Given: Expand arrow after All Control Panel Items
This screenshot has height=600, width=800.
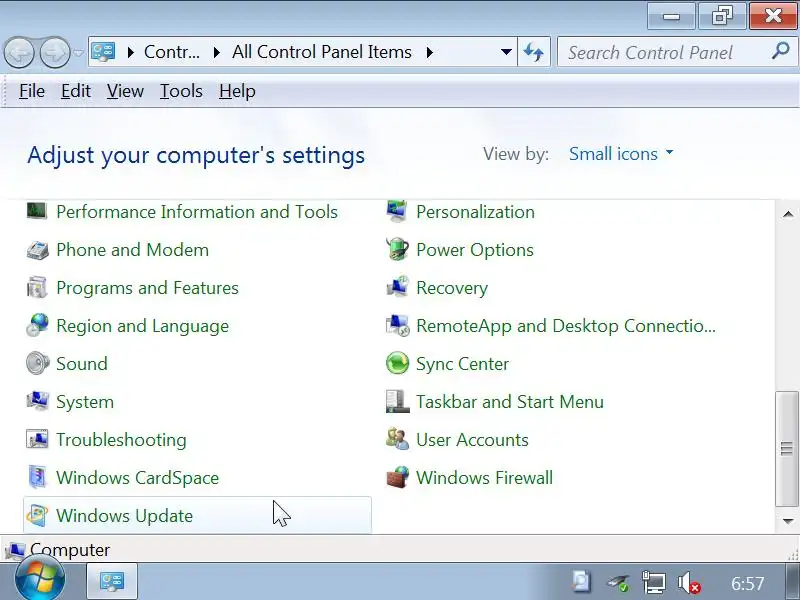Looking at the screenshot, I should click(x=430, y=52).
